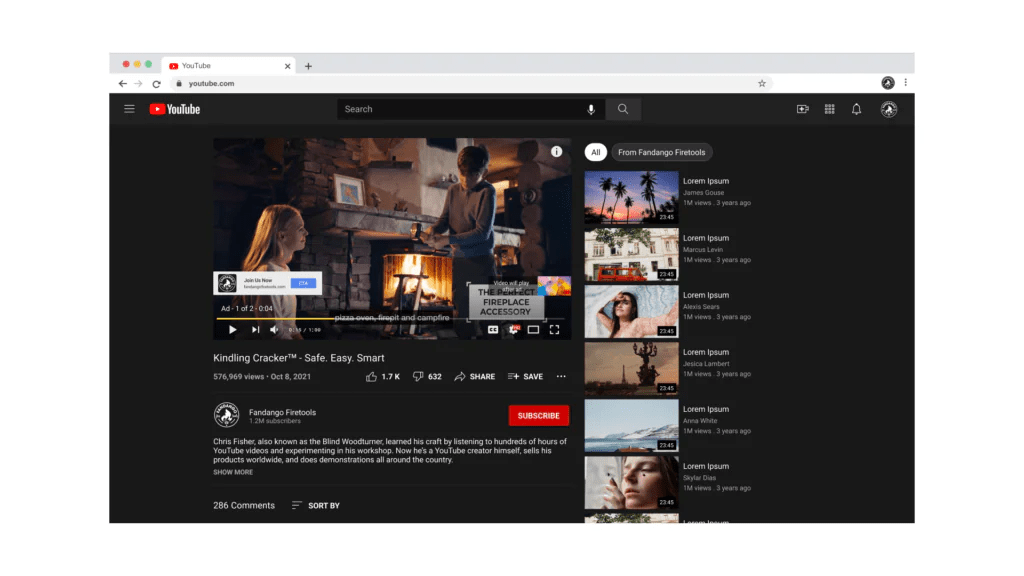Open Lorem Ipsum video by Marcus Levin
This screenshot has width=1024, height=576.
point(706,238)
